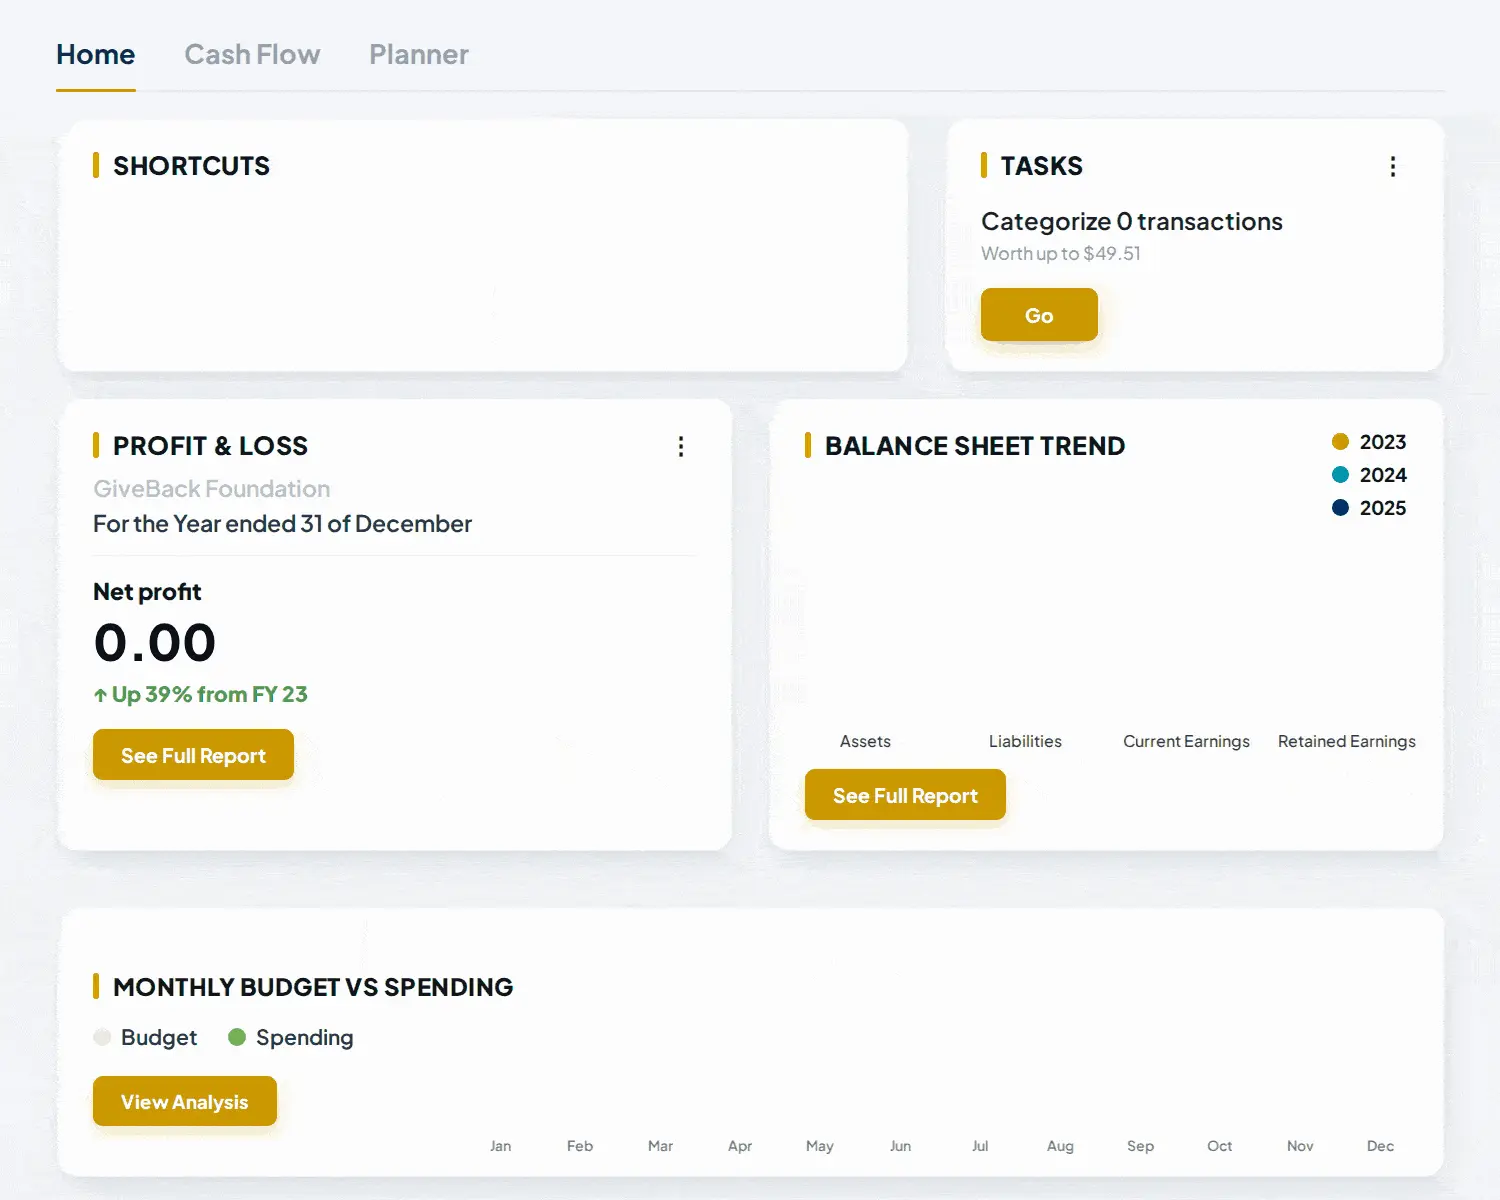Click 'Up 39% from FY 23' indicator
Image resolution: width=1500 pixels, height=1200 pixels.
[x=201, y=694]
